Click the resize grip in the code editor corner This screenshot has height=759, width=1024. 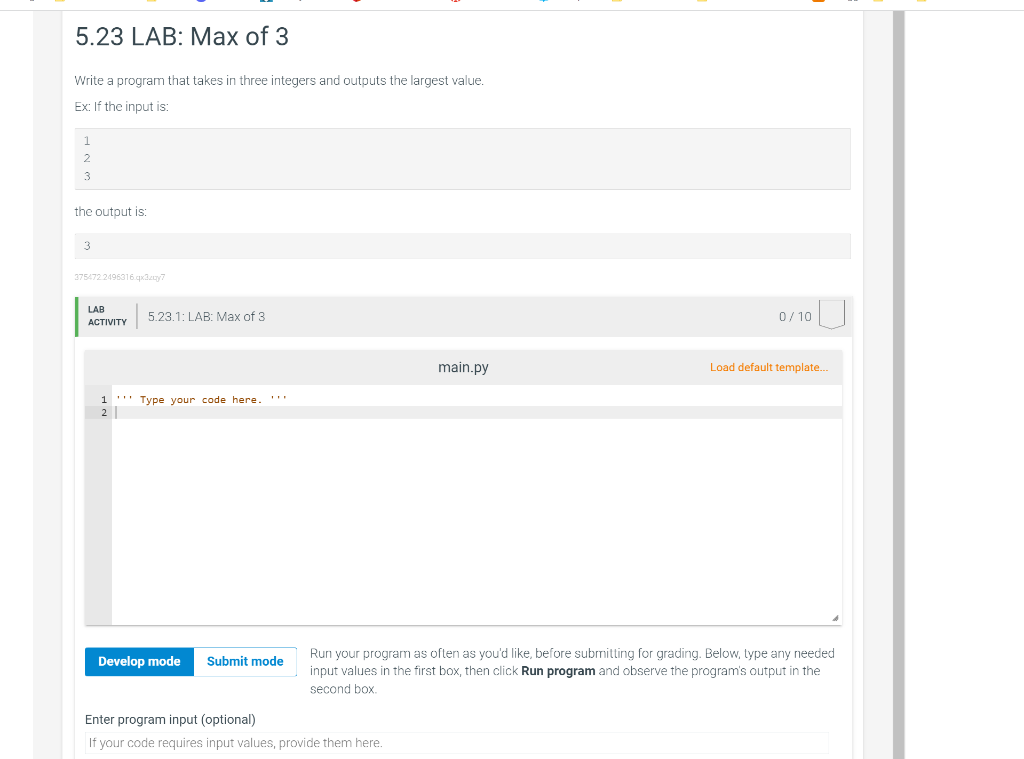836,617
